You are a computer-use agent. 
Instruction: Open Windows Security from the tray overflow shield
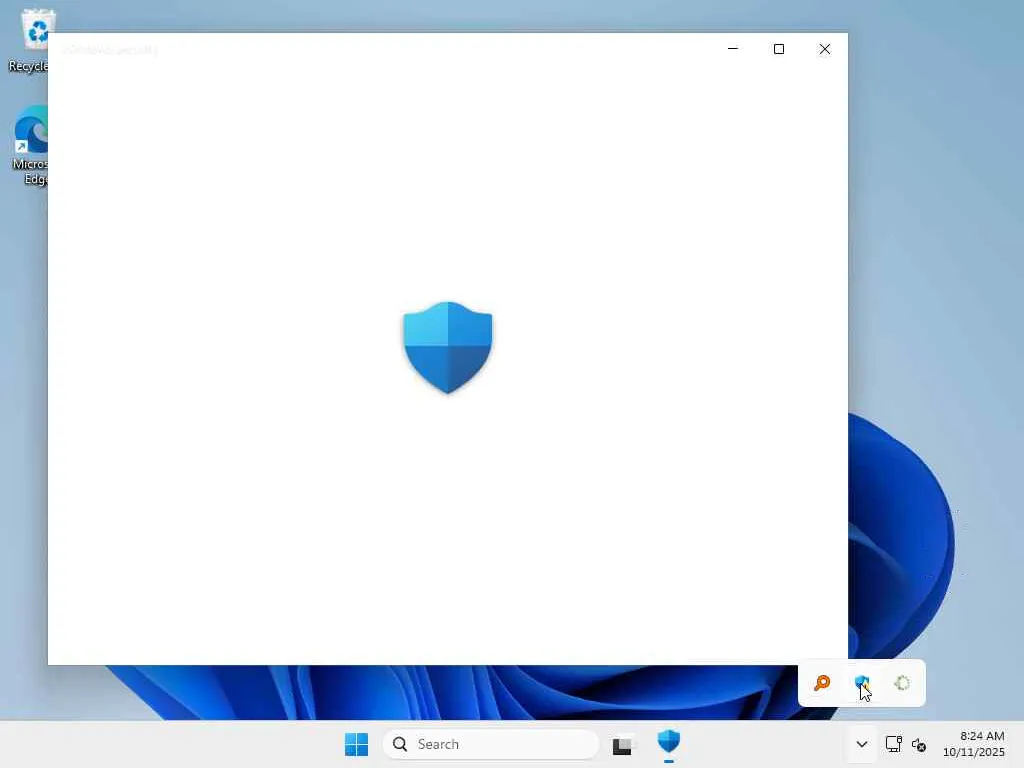862,683
